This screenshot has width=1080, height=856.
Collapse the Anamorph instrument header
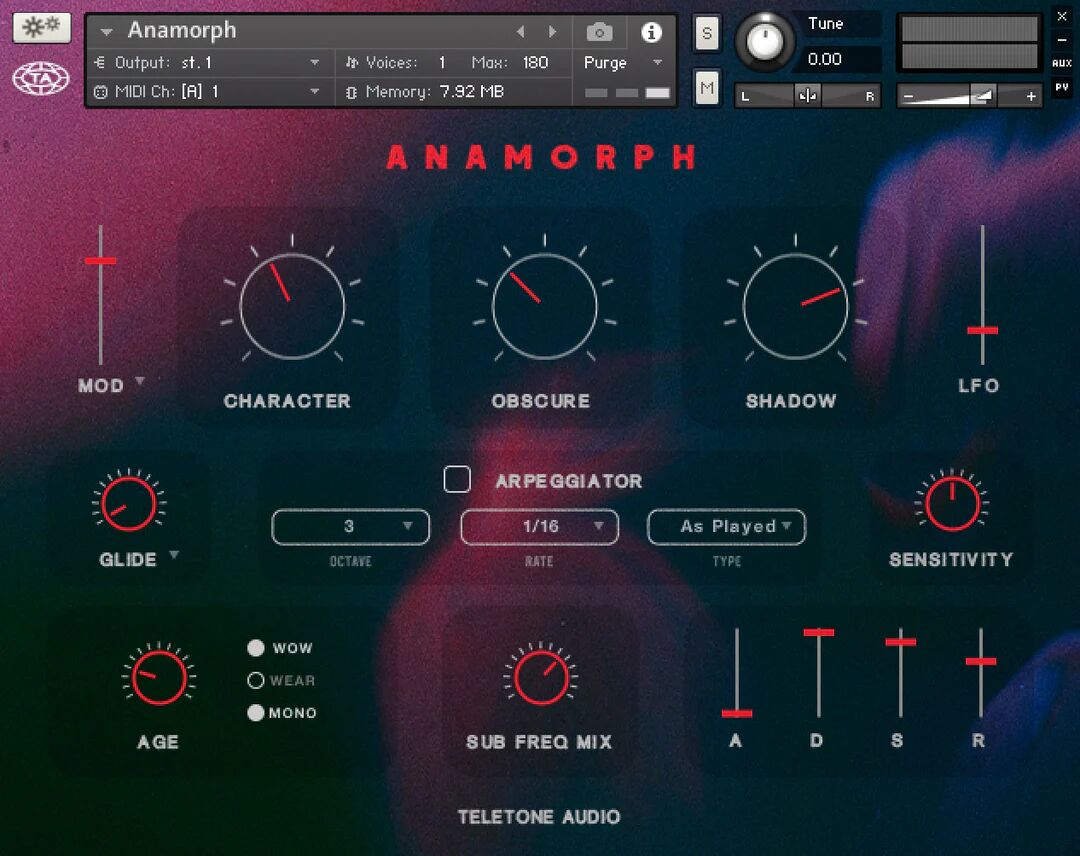tap(107, 31)
